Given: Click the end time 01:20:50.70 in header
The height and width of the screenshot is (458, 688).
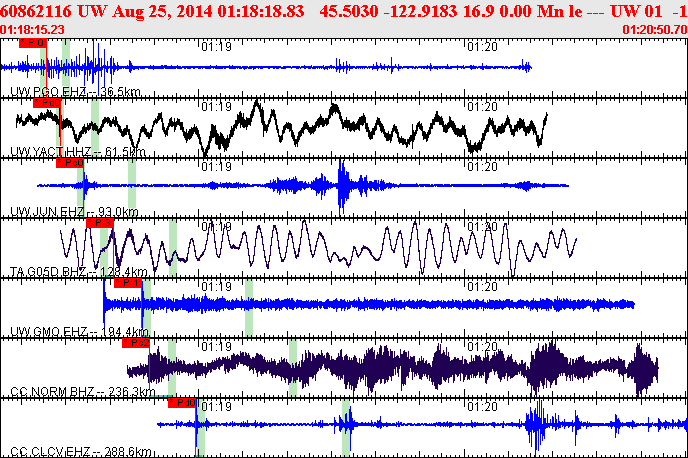Looking at the screenshot, I should [652, 31].
